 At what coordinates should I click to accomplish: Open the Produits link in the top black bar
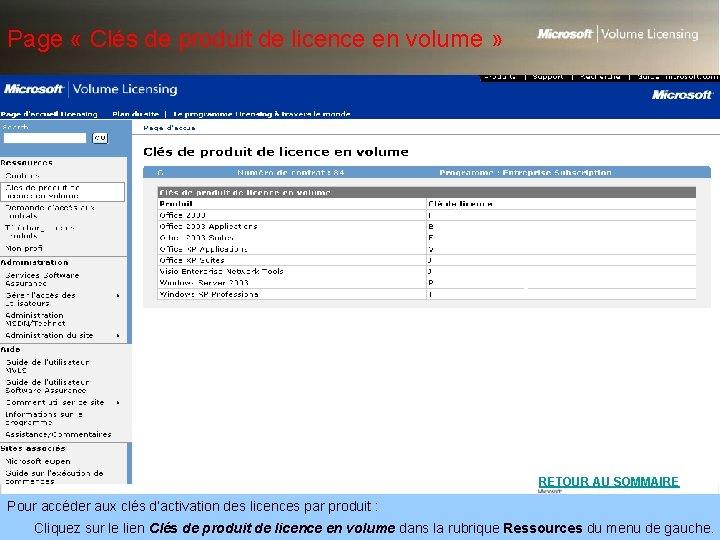pos(500,77)
